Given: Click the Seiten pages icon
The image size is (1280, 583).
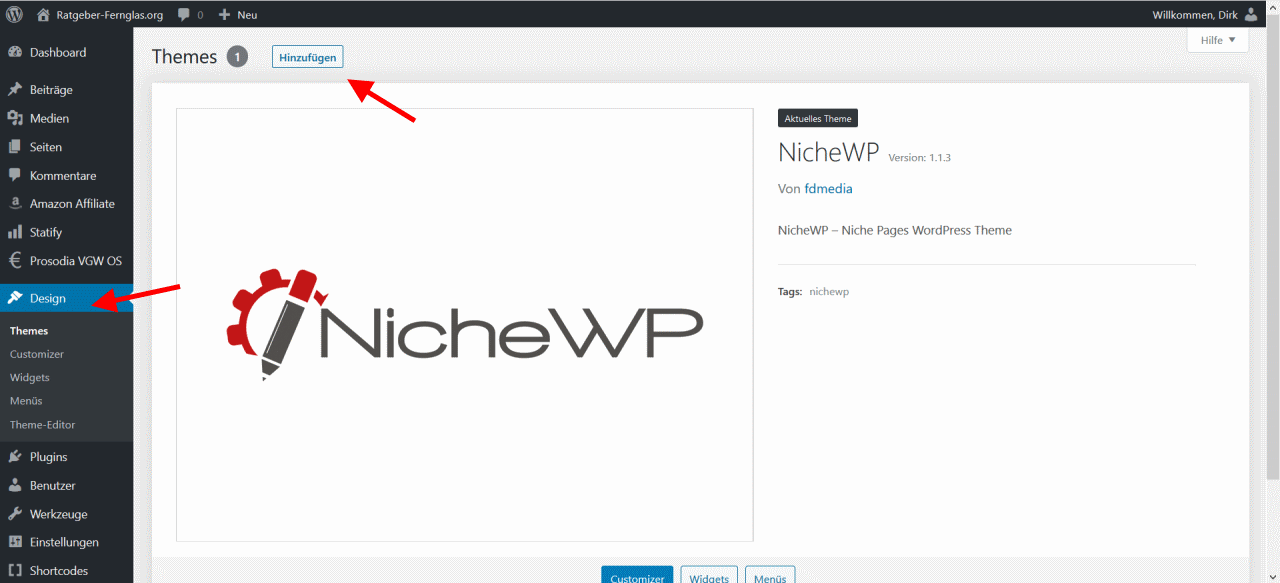Looking at the screenshot, I should tap(15, 147).
